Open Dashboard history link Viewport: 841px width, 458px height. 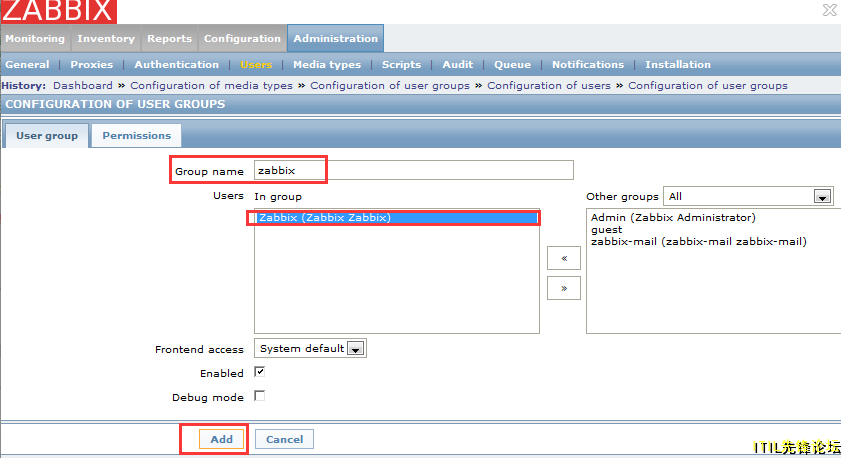[83, 85]
